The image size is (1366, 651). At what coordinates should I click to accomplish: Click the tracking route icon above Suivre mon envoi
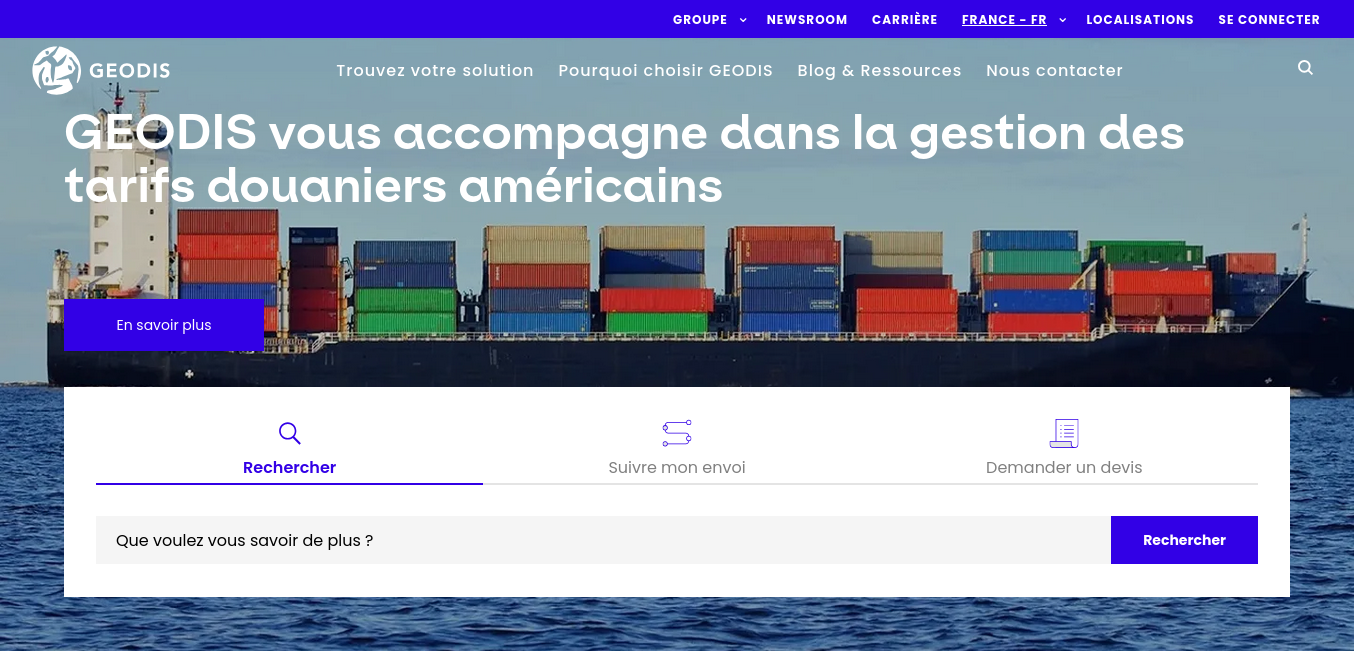(677, 433)
